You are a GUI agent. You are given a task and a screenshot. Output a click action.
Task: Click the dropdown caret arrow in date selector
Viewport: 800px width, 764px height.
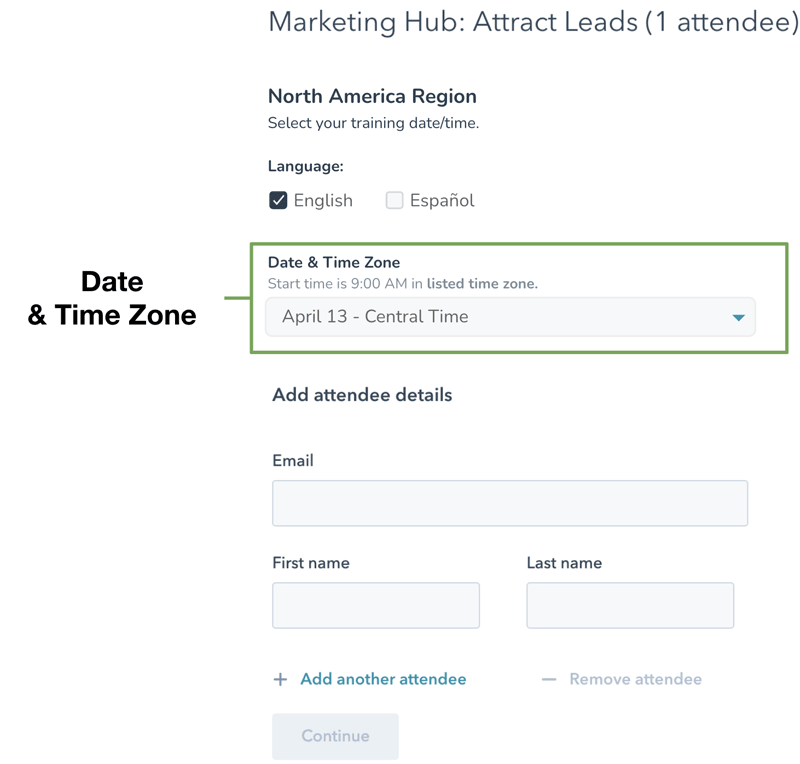pos(738,317)
